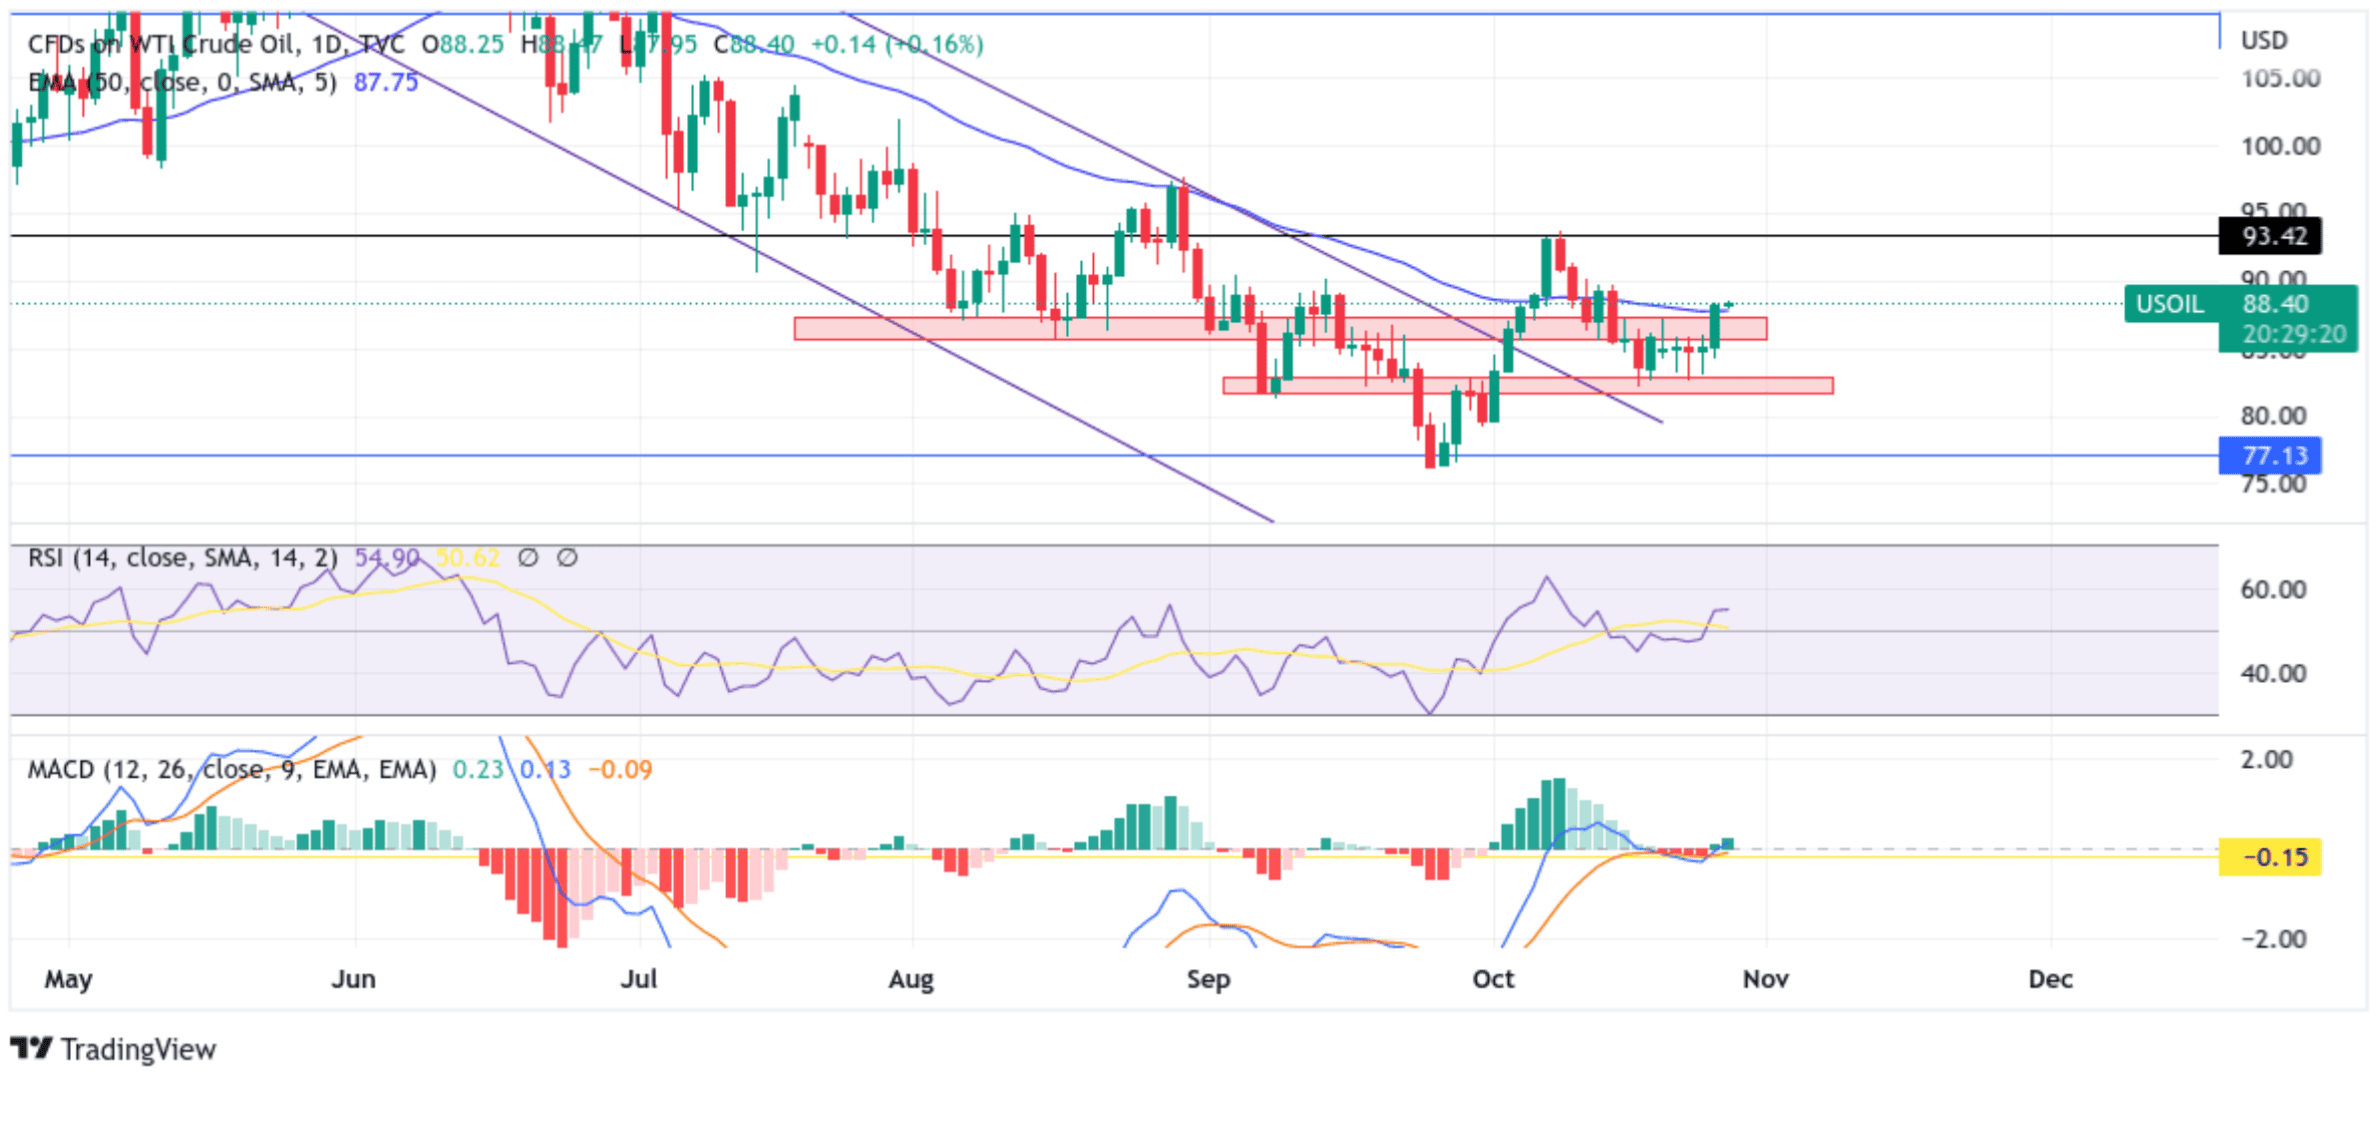2379x1132 pixels.
Task: Click the Aug label on the time axis
Action: point(911,979)
